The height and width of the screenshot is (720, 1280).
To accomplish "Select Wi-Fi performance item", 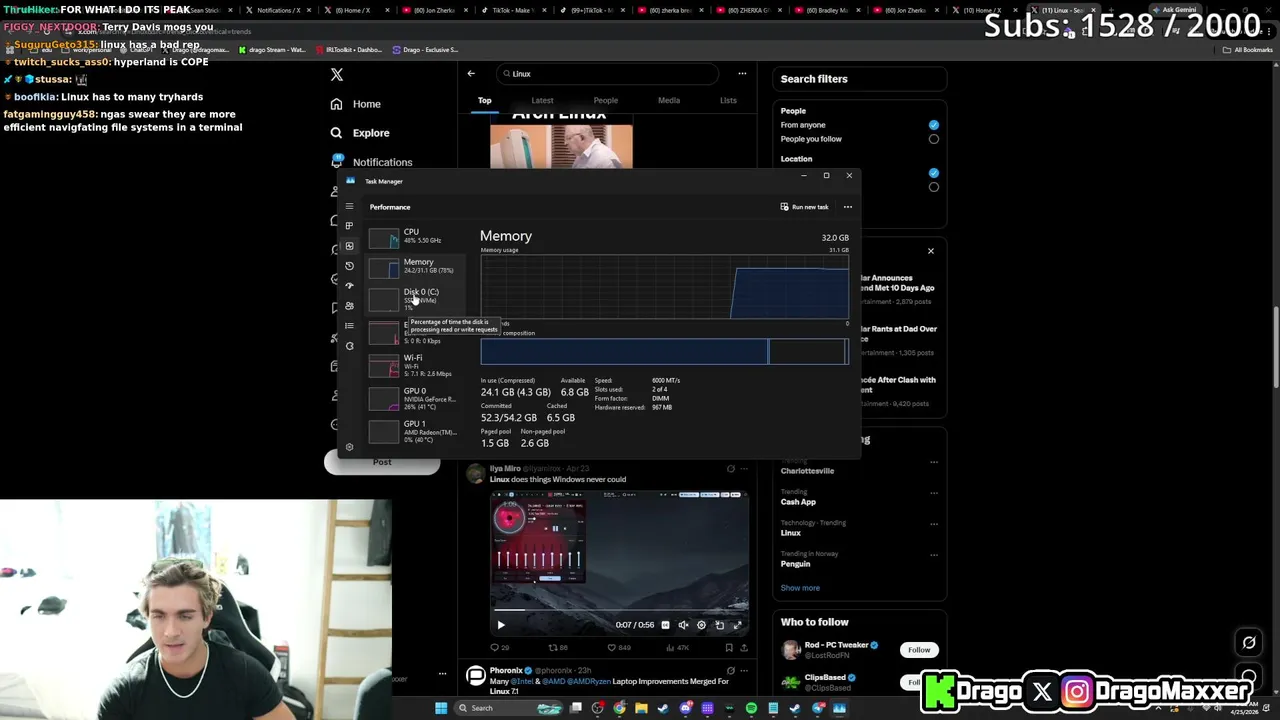I will coord(416,365).
